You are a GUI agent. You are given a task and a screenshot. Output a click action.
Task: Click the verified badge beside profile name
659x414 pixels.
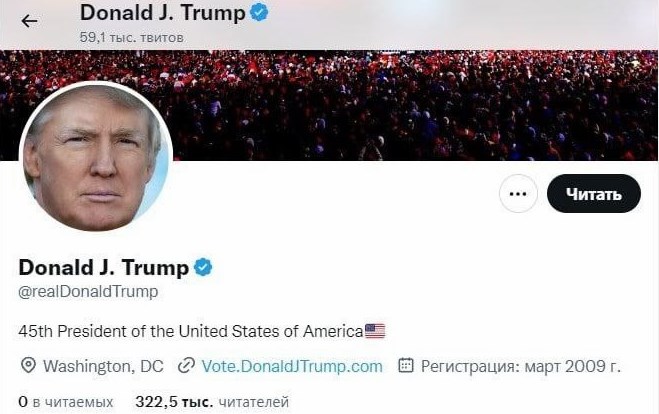pyautogui.click(x=203, y=267)
